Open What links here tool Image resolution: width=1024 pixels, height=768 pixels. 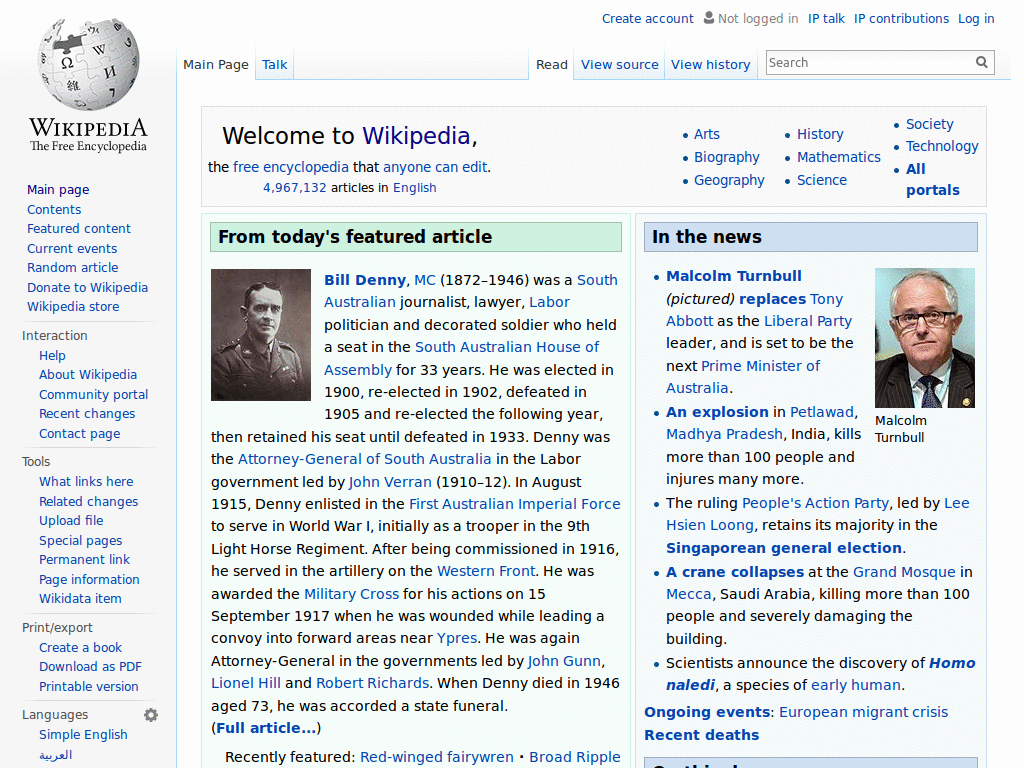click(x=86, y=481)
